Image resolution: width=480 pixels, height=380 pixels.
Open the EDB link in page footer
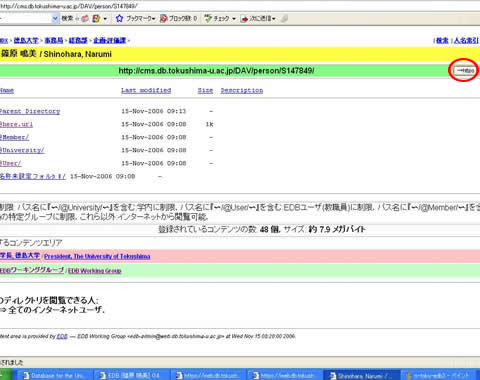pos(62,336)
